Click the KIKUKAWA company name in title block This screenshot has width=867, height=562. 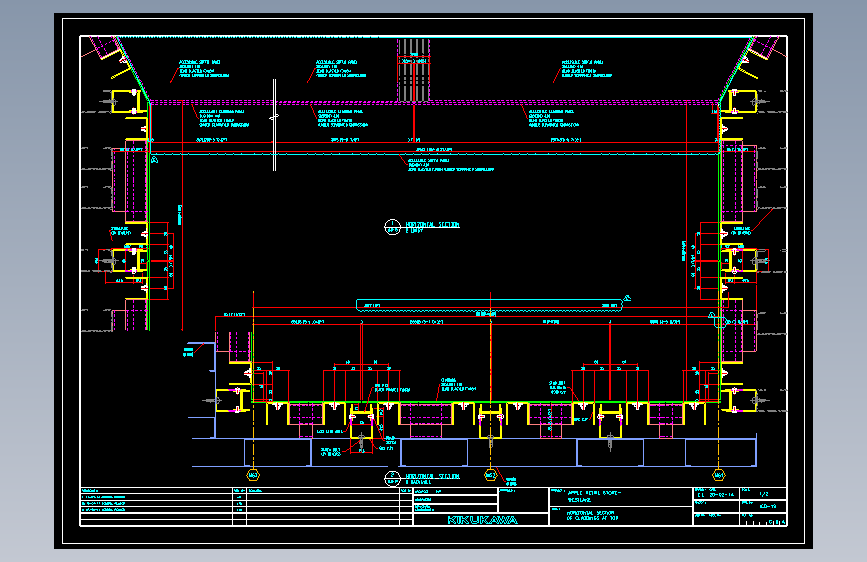coord(482,520)
